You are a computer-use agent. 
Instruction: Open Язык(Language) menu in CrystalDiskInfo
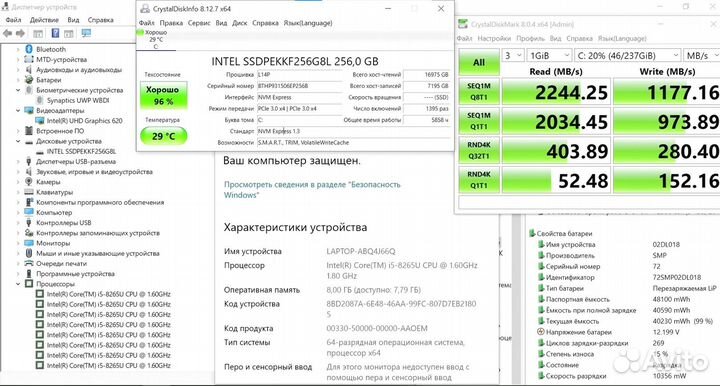click(x=308, y=23)
